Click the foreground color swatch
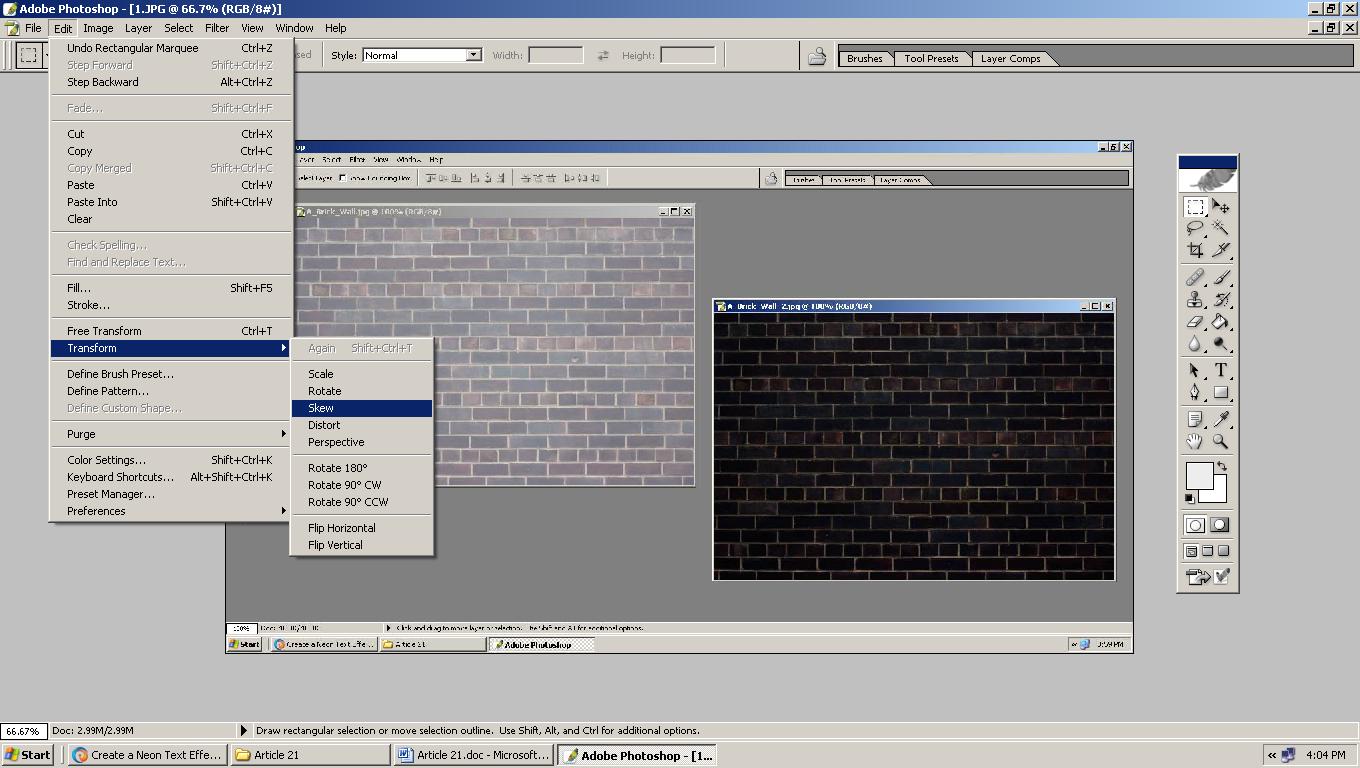The height and width of the screenshot is (768, 1360). (x=1198, y=476)
